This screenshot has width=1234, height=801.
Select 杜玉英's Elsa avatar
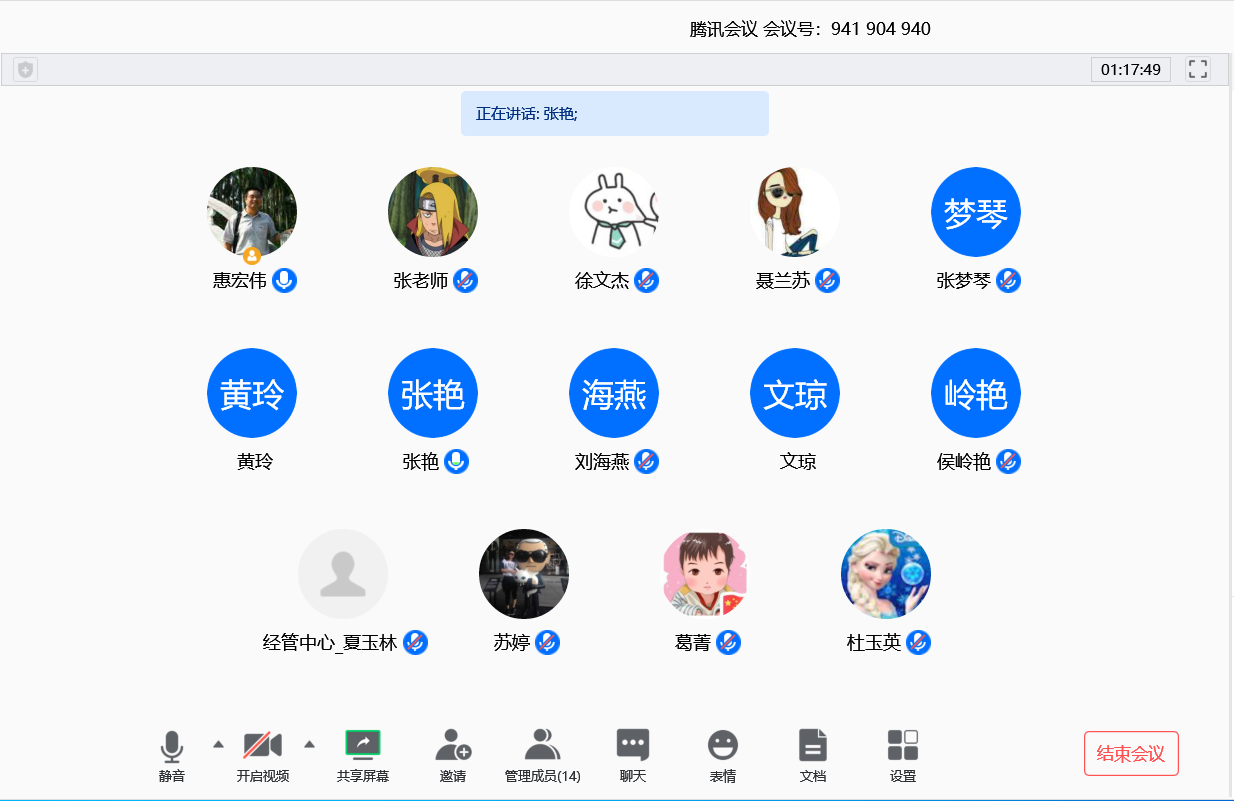click(x=886, y=574)
